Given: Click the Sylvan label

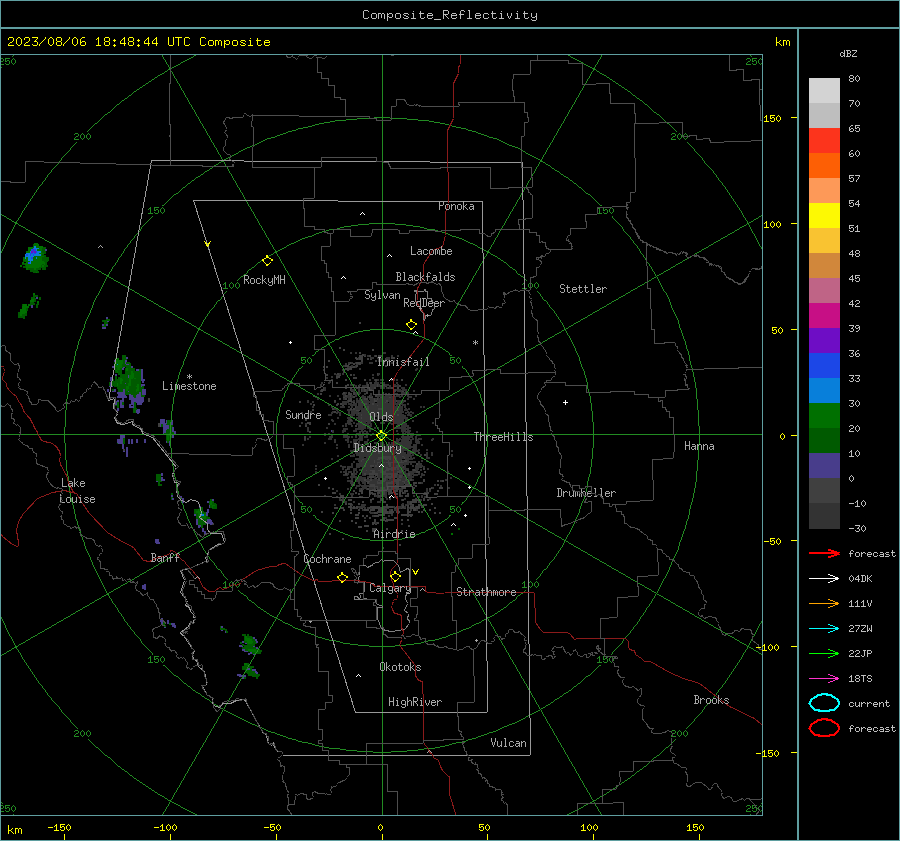Looking at the screenshot, I should (x=382, y=296).
